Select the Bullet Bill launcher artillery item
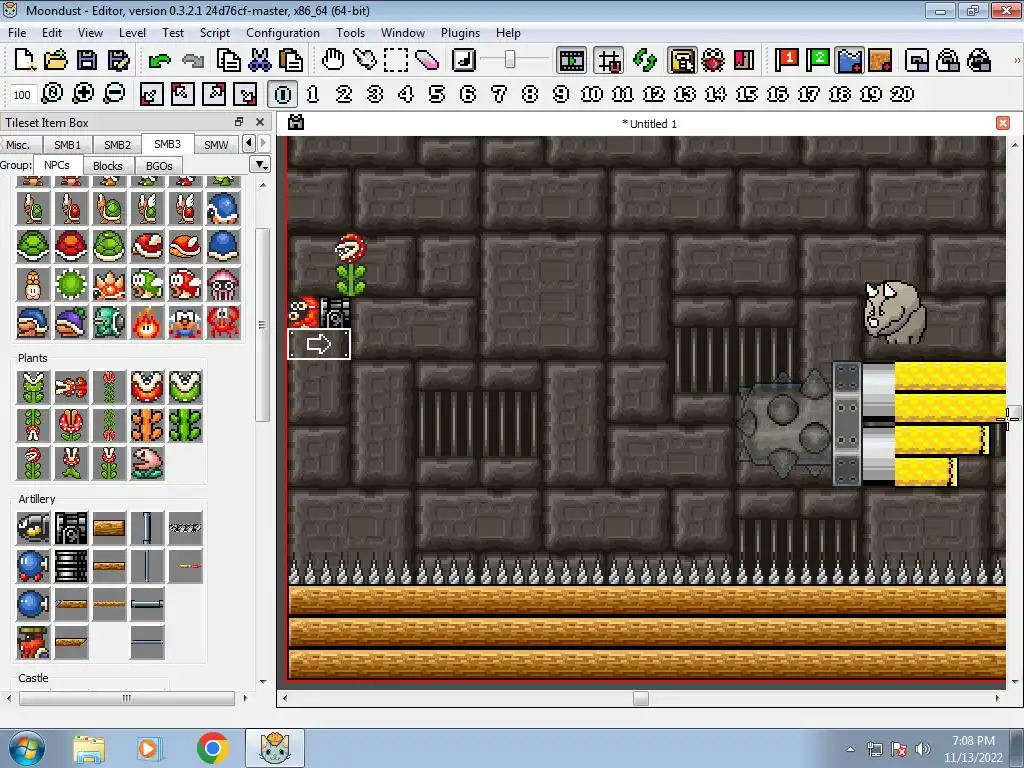Screen dimensions: 1024x768 coord(71,528)
